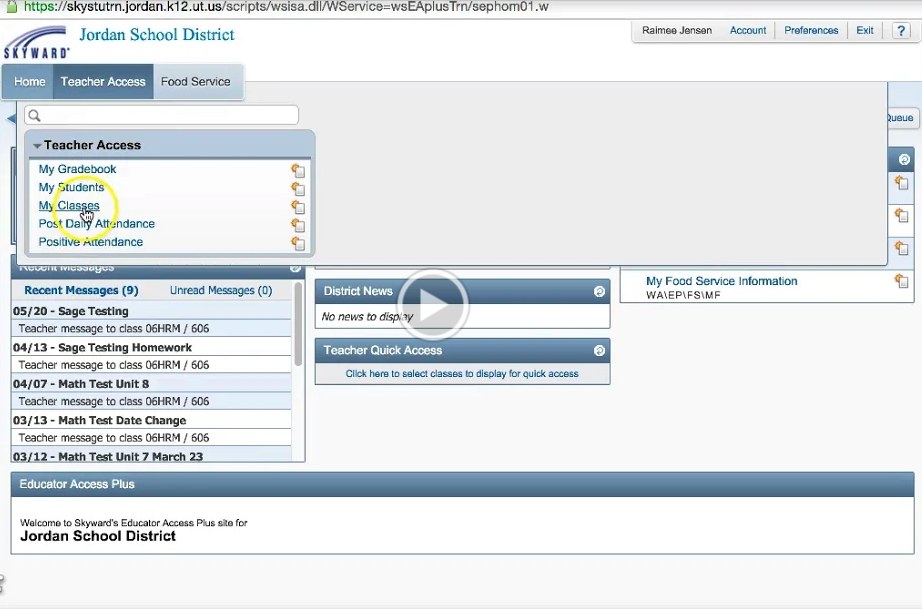Image resolution: width=922 pixels, height=609 pixels.
Task: Click the icon beside My Food Service Information
Action: [901, 281]
